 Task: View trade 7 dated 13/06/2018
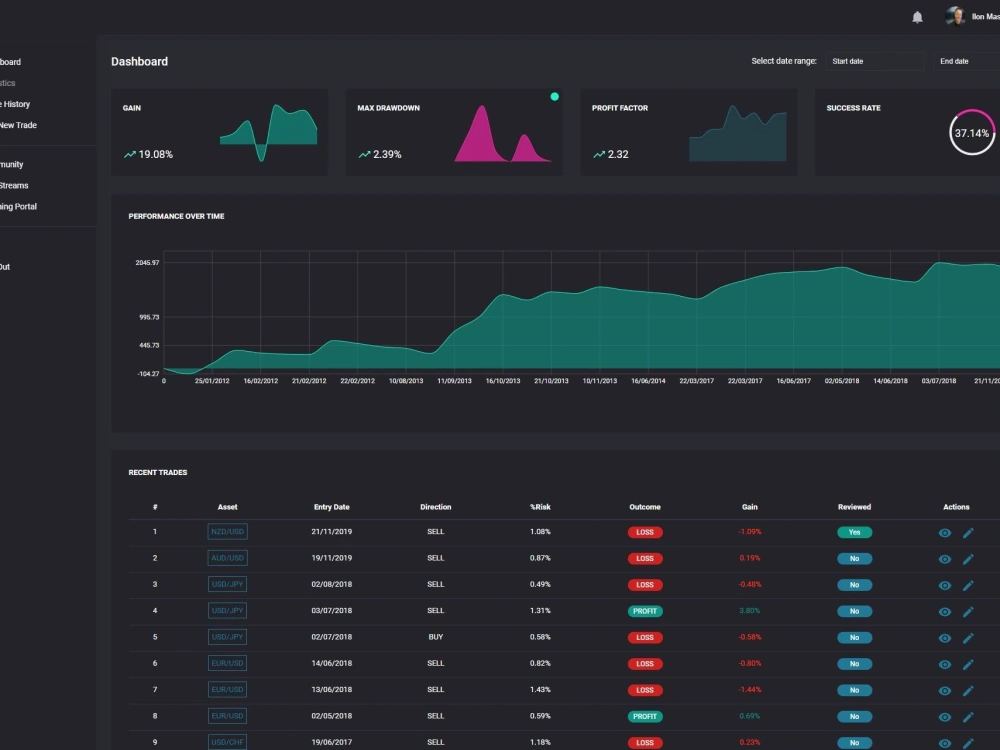coord(945,691)
